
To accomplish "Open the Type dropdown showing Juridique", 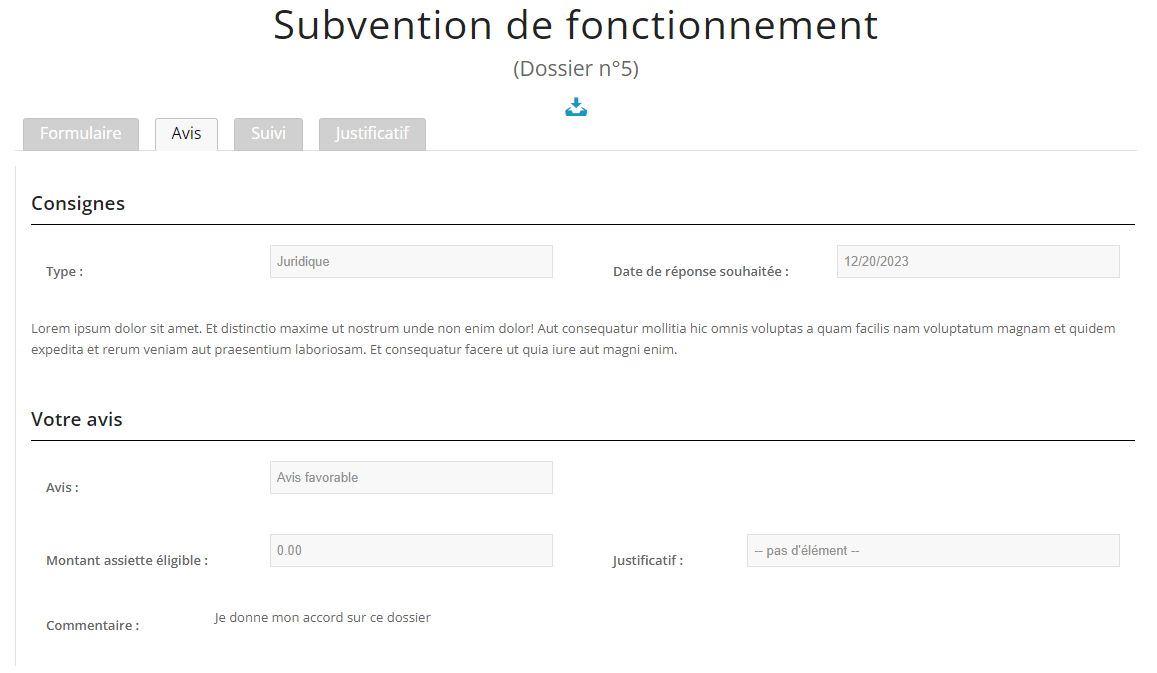I will (411, 262).
